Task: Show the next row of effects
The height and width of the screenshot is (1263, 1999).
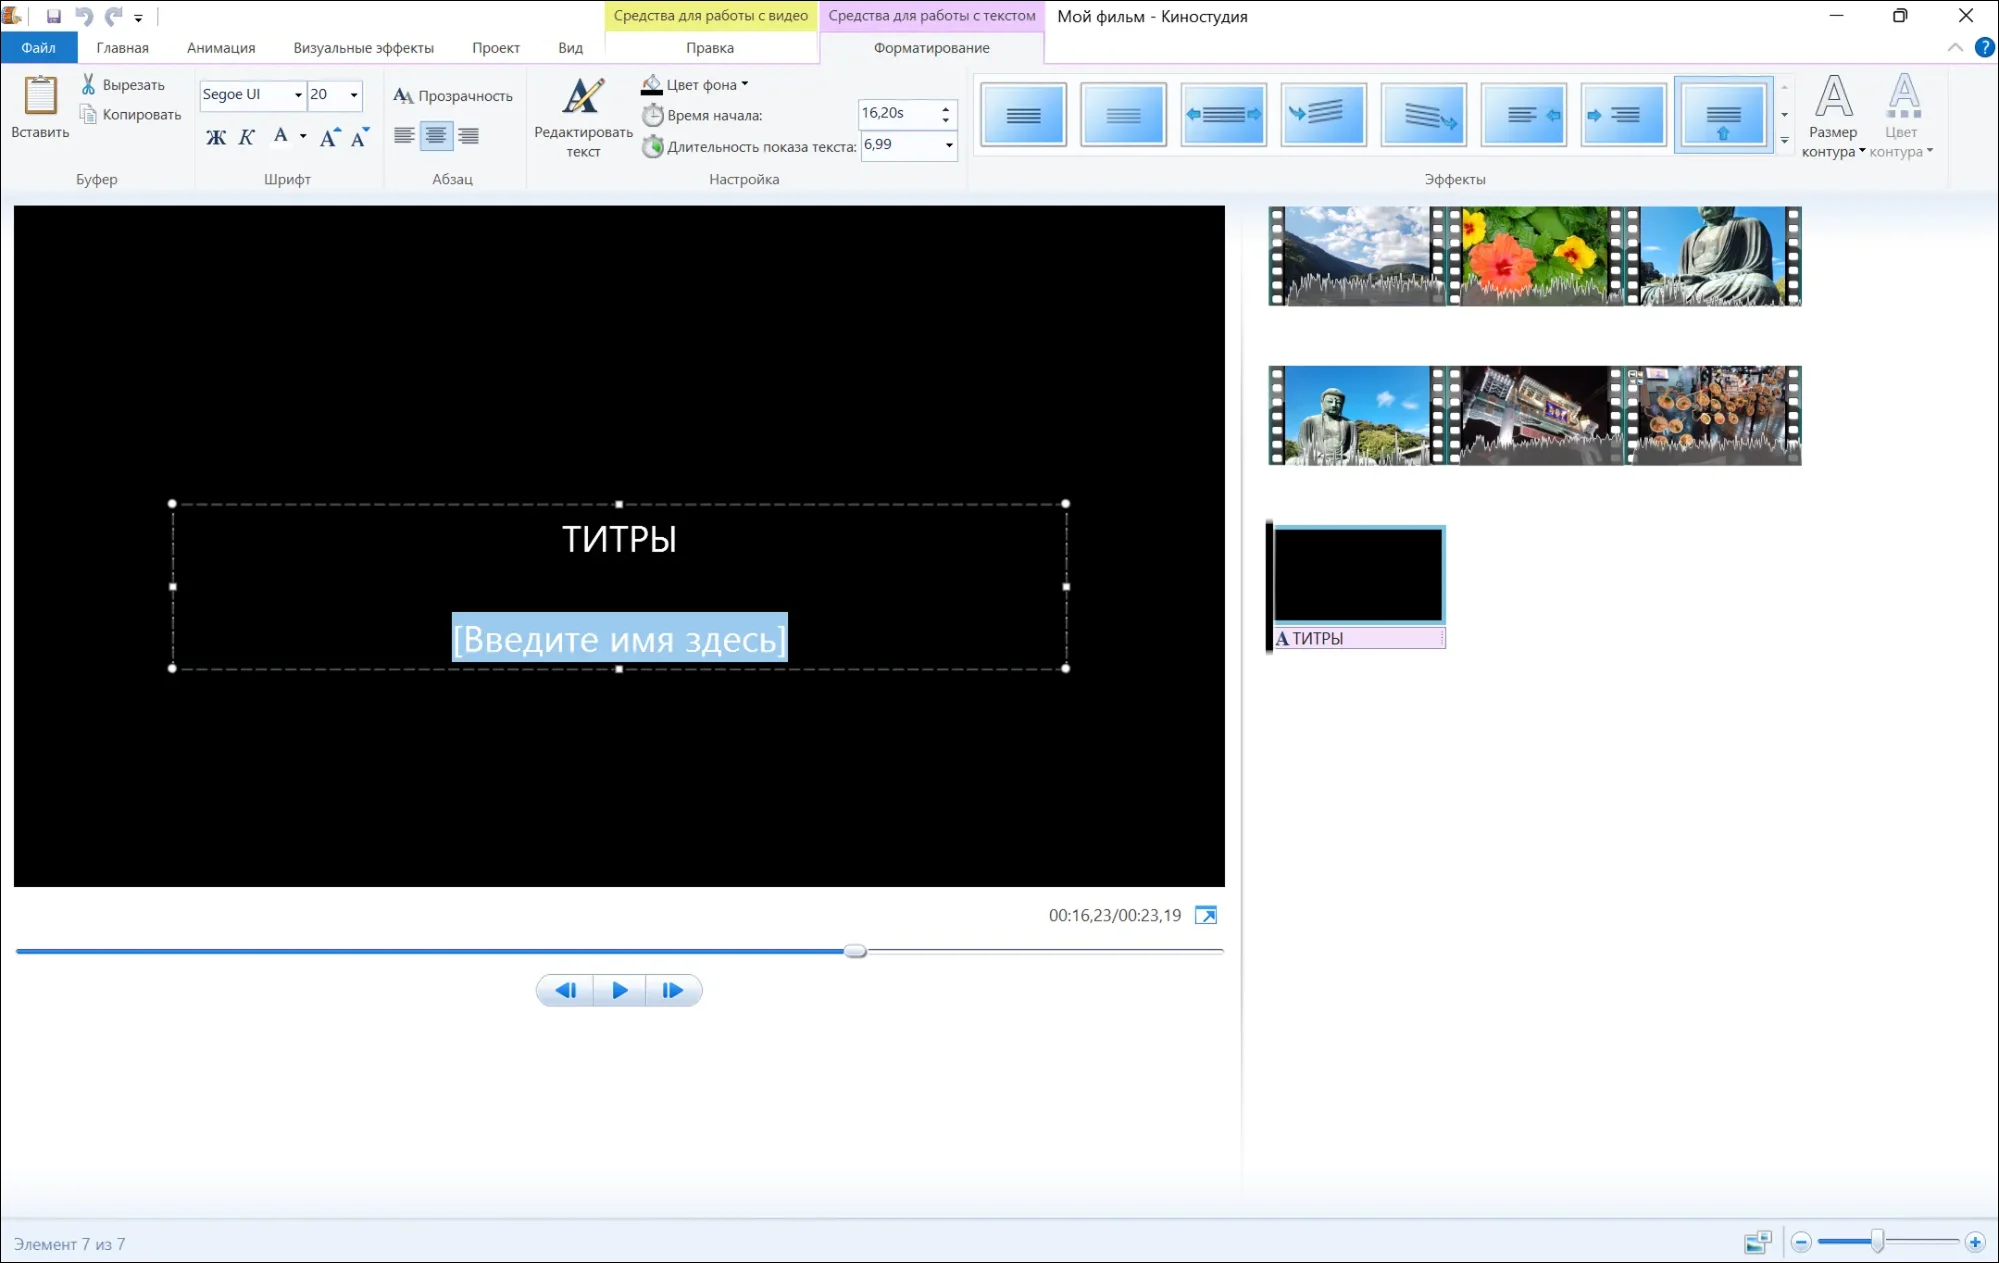Action: coord(1784,115)
